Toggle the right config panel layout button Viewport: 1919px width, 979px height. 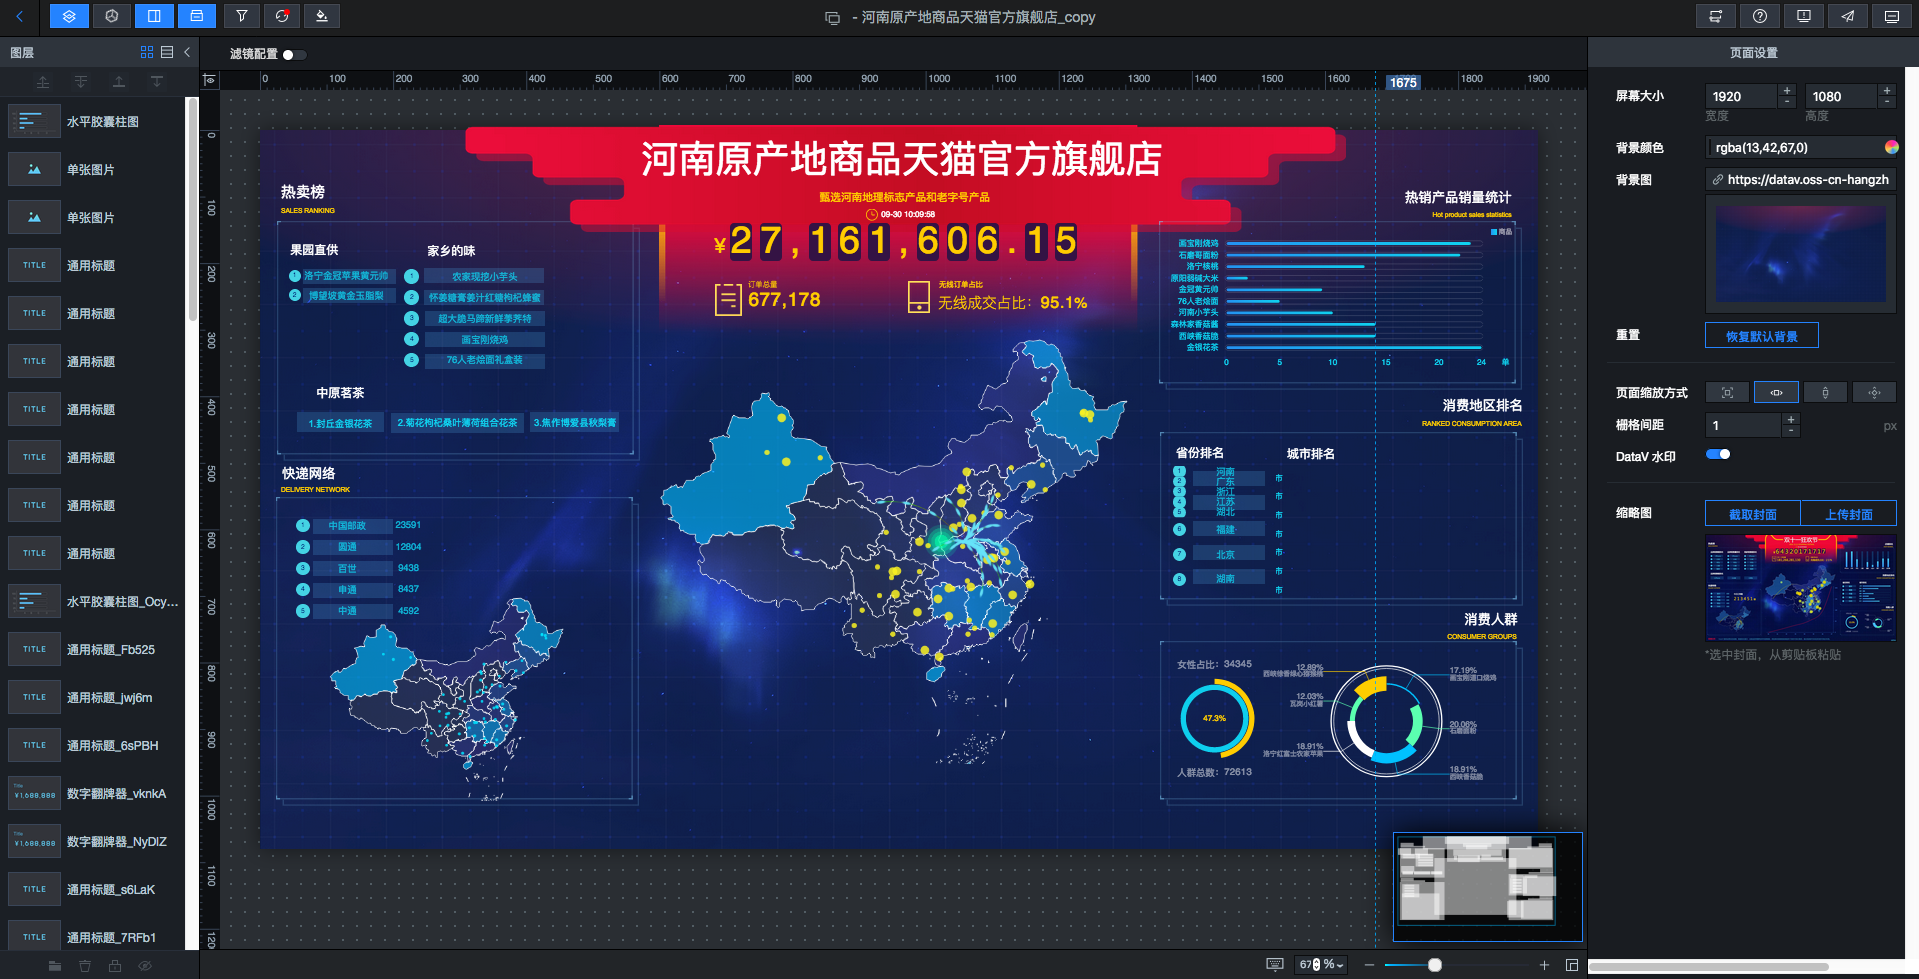click(x=154, y=16)
